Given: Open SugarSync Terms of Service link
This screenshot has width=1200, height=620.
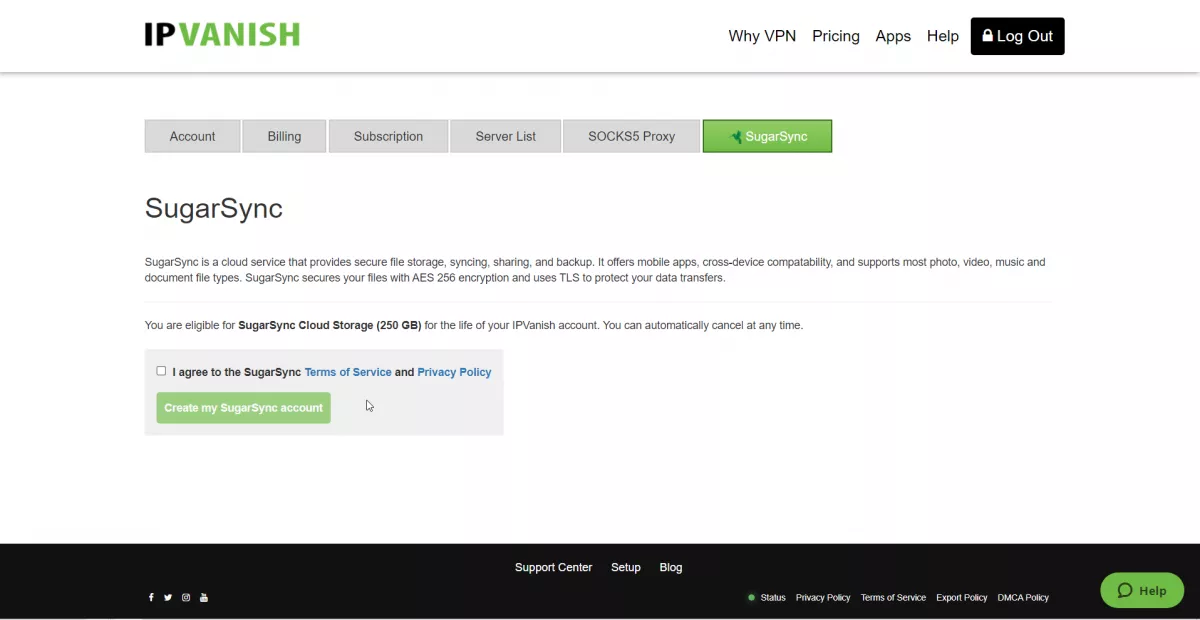Looking at the screenshot, I should pos(348,372).
